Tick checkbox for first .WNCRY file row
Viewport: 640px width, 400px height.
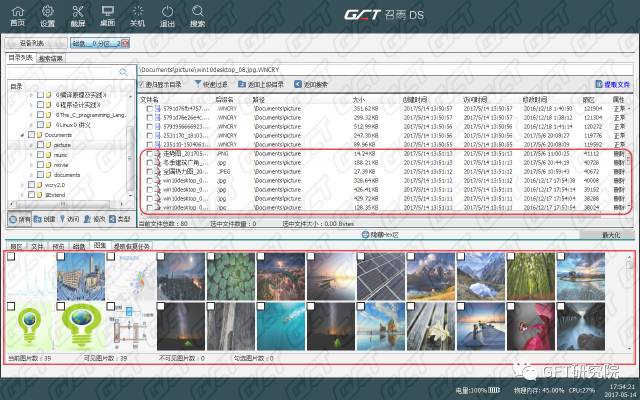coord(150,108)
